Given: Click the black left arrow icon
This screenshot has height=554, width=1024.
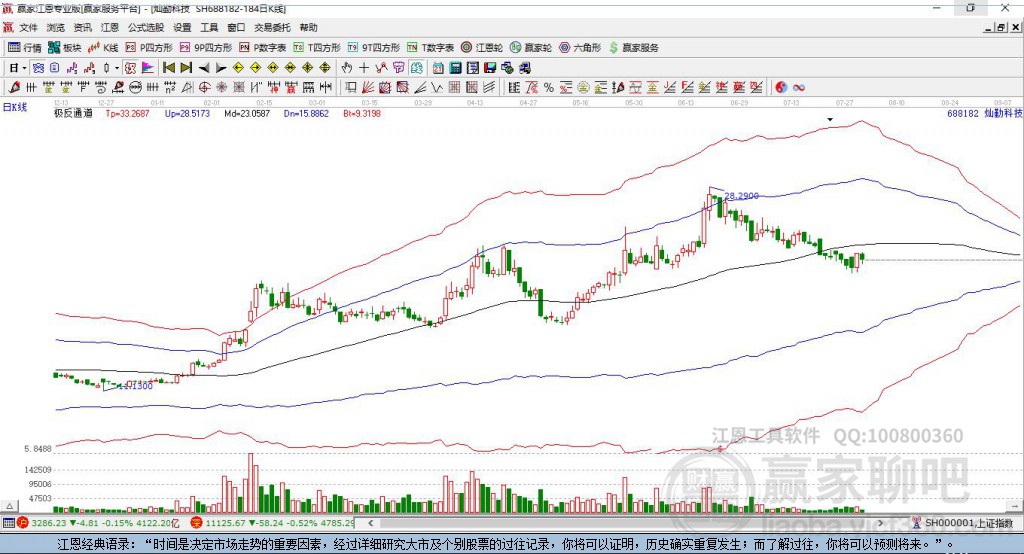Looking at the screenshot, I should [x=204, y=68].
